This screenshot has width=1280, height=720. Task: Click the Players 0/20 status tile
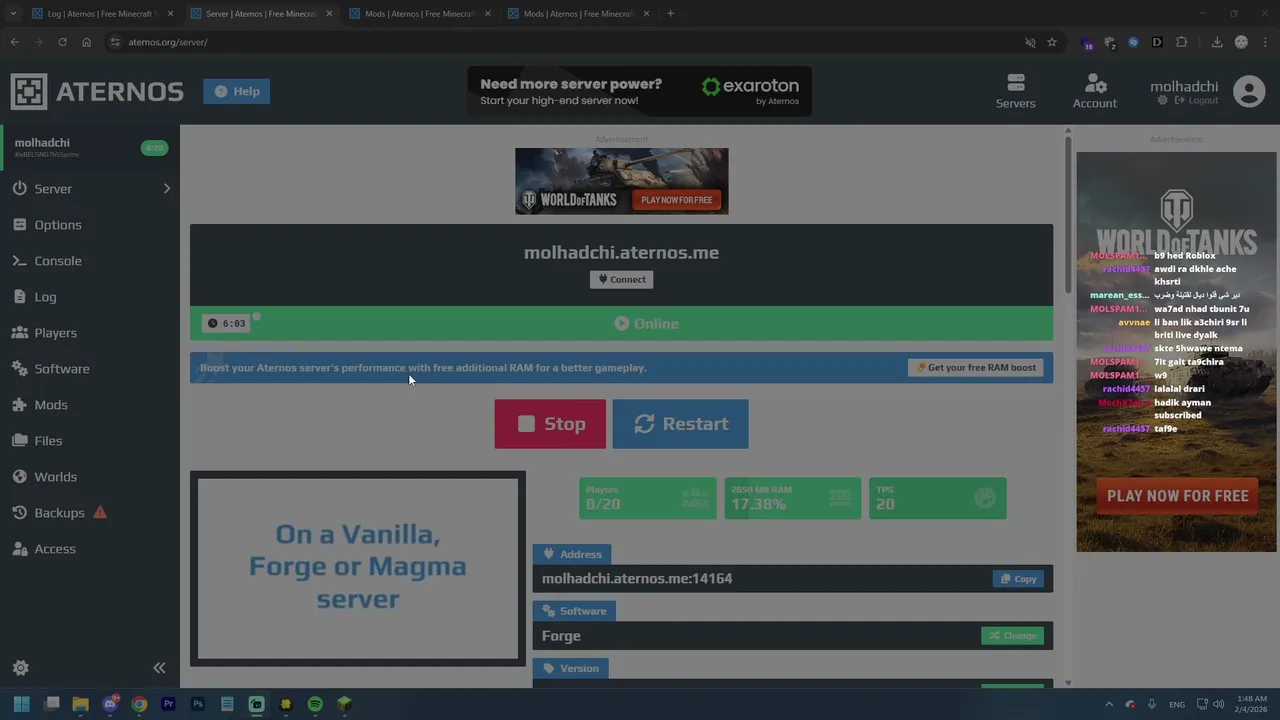[648, 498]
